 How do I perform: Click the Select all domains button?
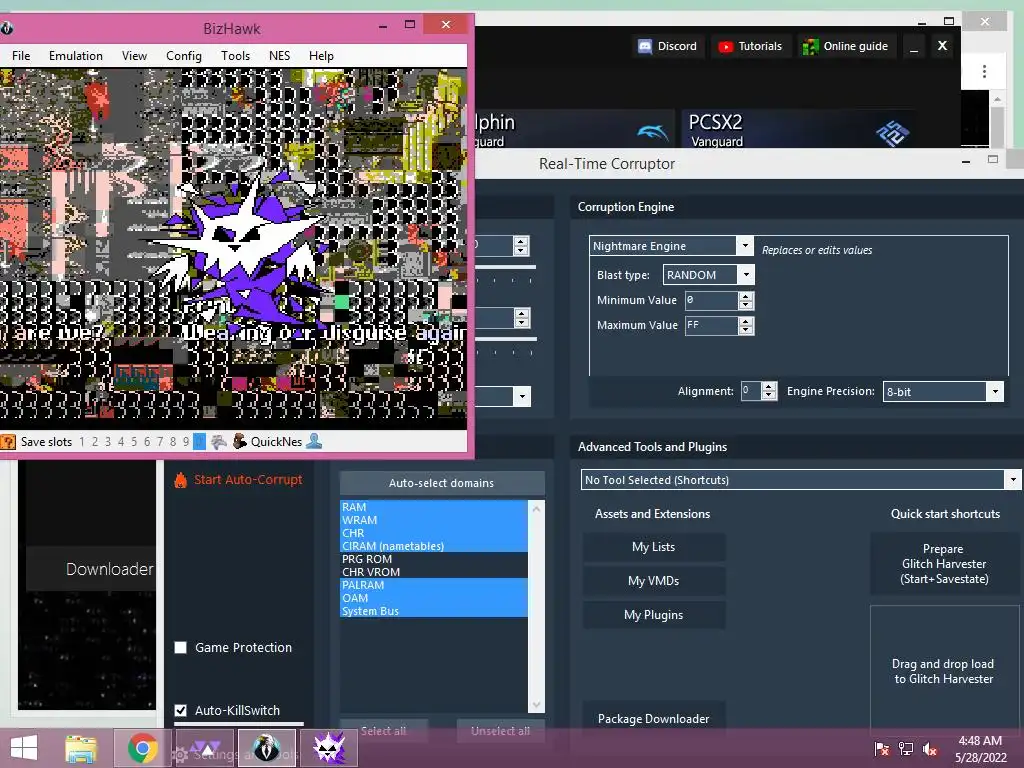click(383, 731)
